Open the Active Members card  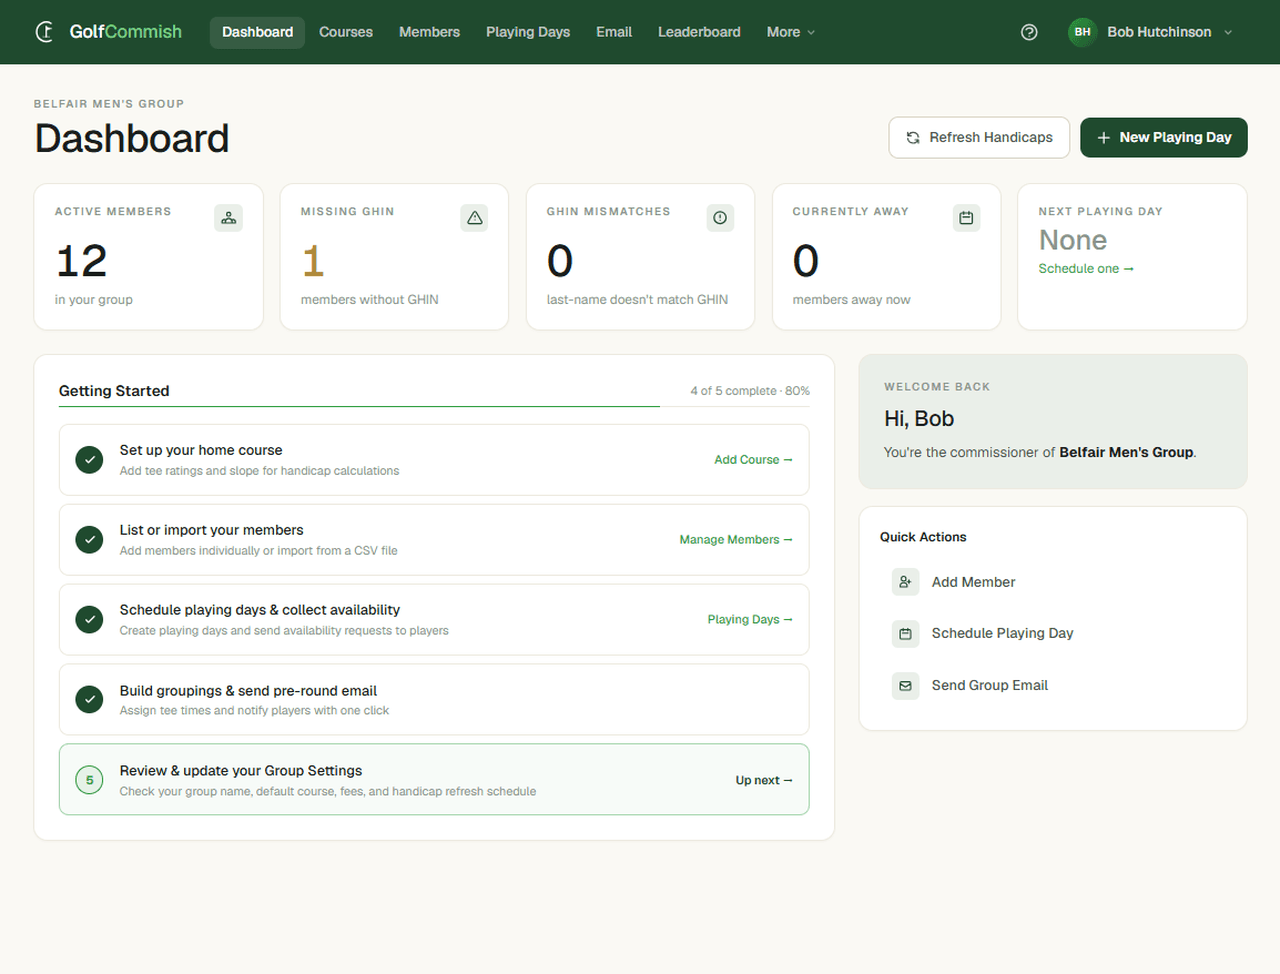149,257
